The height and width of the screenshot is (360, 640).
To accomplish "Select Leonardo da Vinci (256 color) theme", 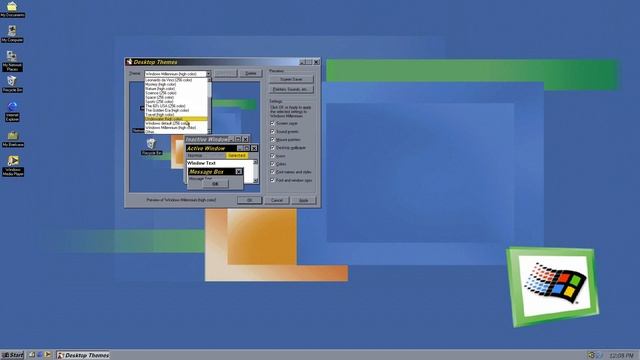I will tap(176, 80).
